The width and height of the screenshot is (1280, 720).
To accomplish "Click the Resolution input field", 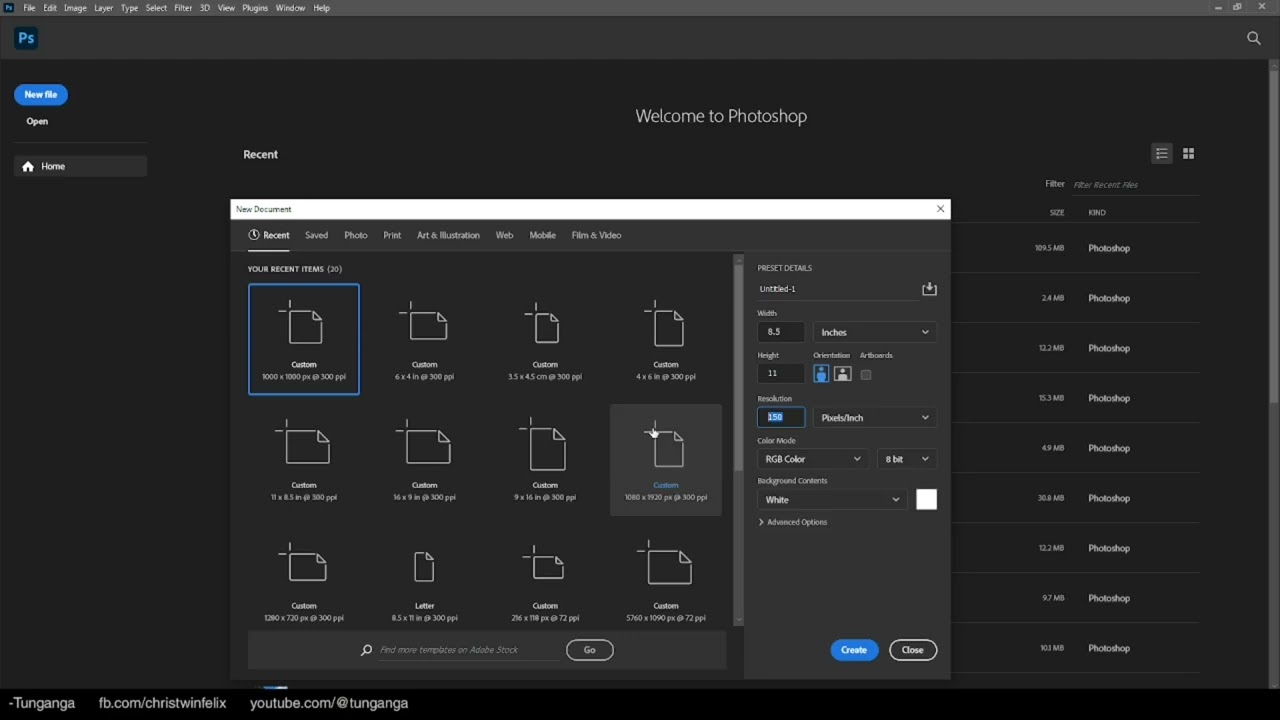I will pyautogui.click(x=781, y=417).
